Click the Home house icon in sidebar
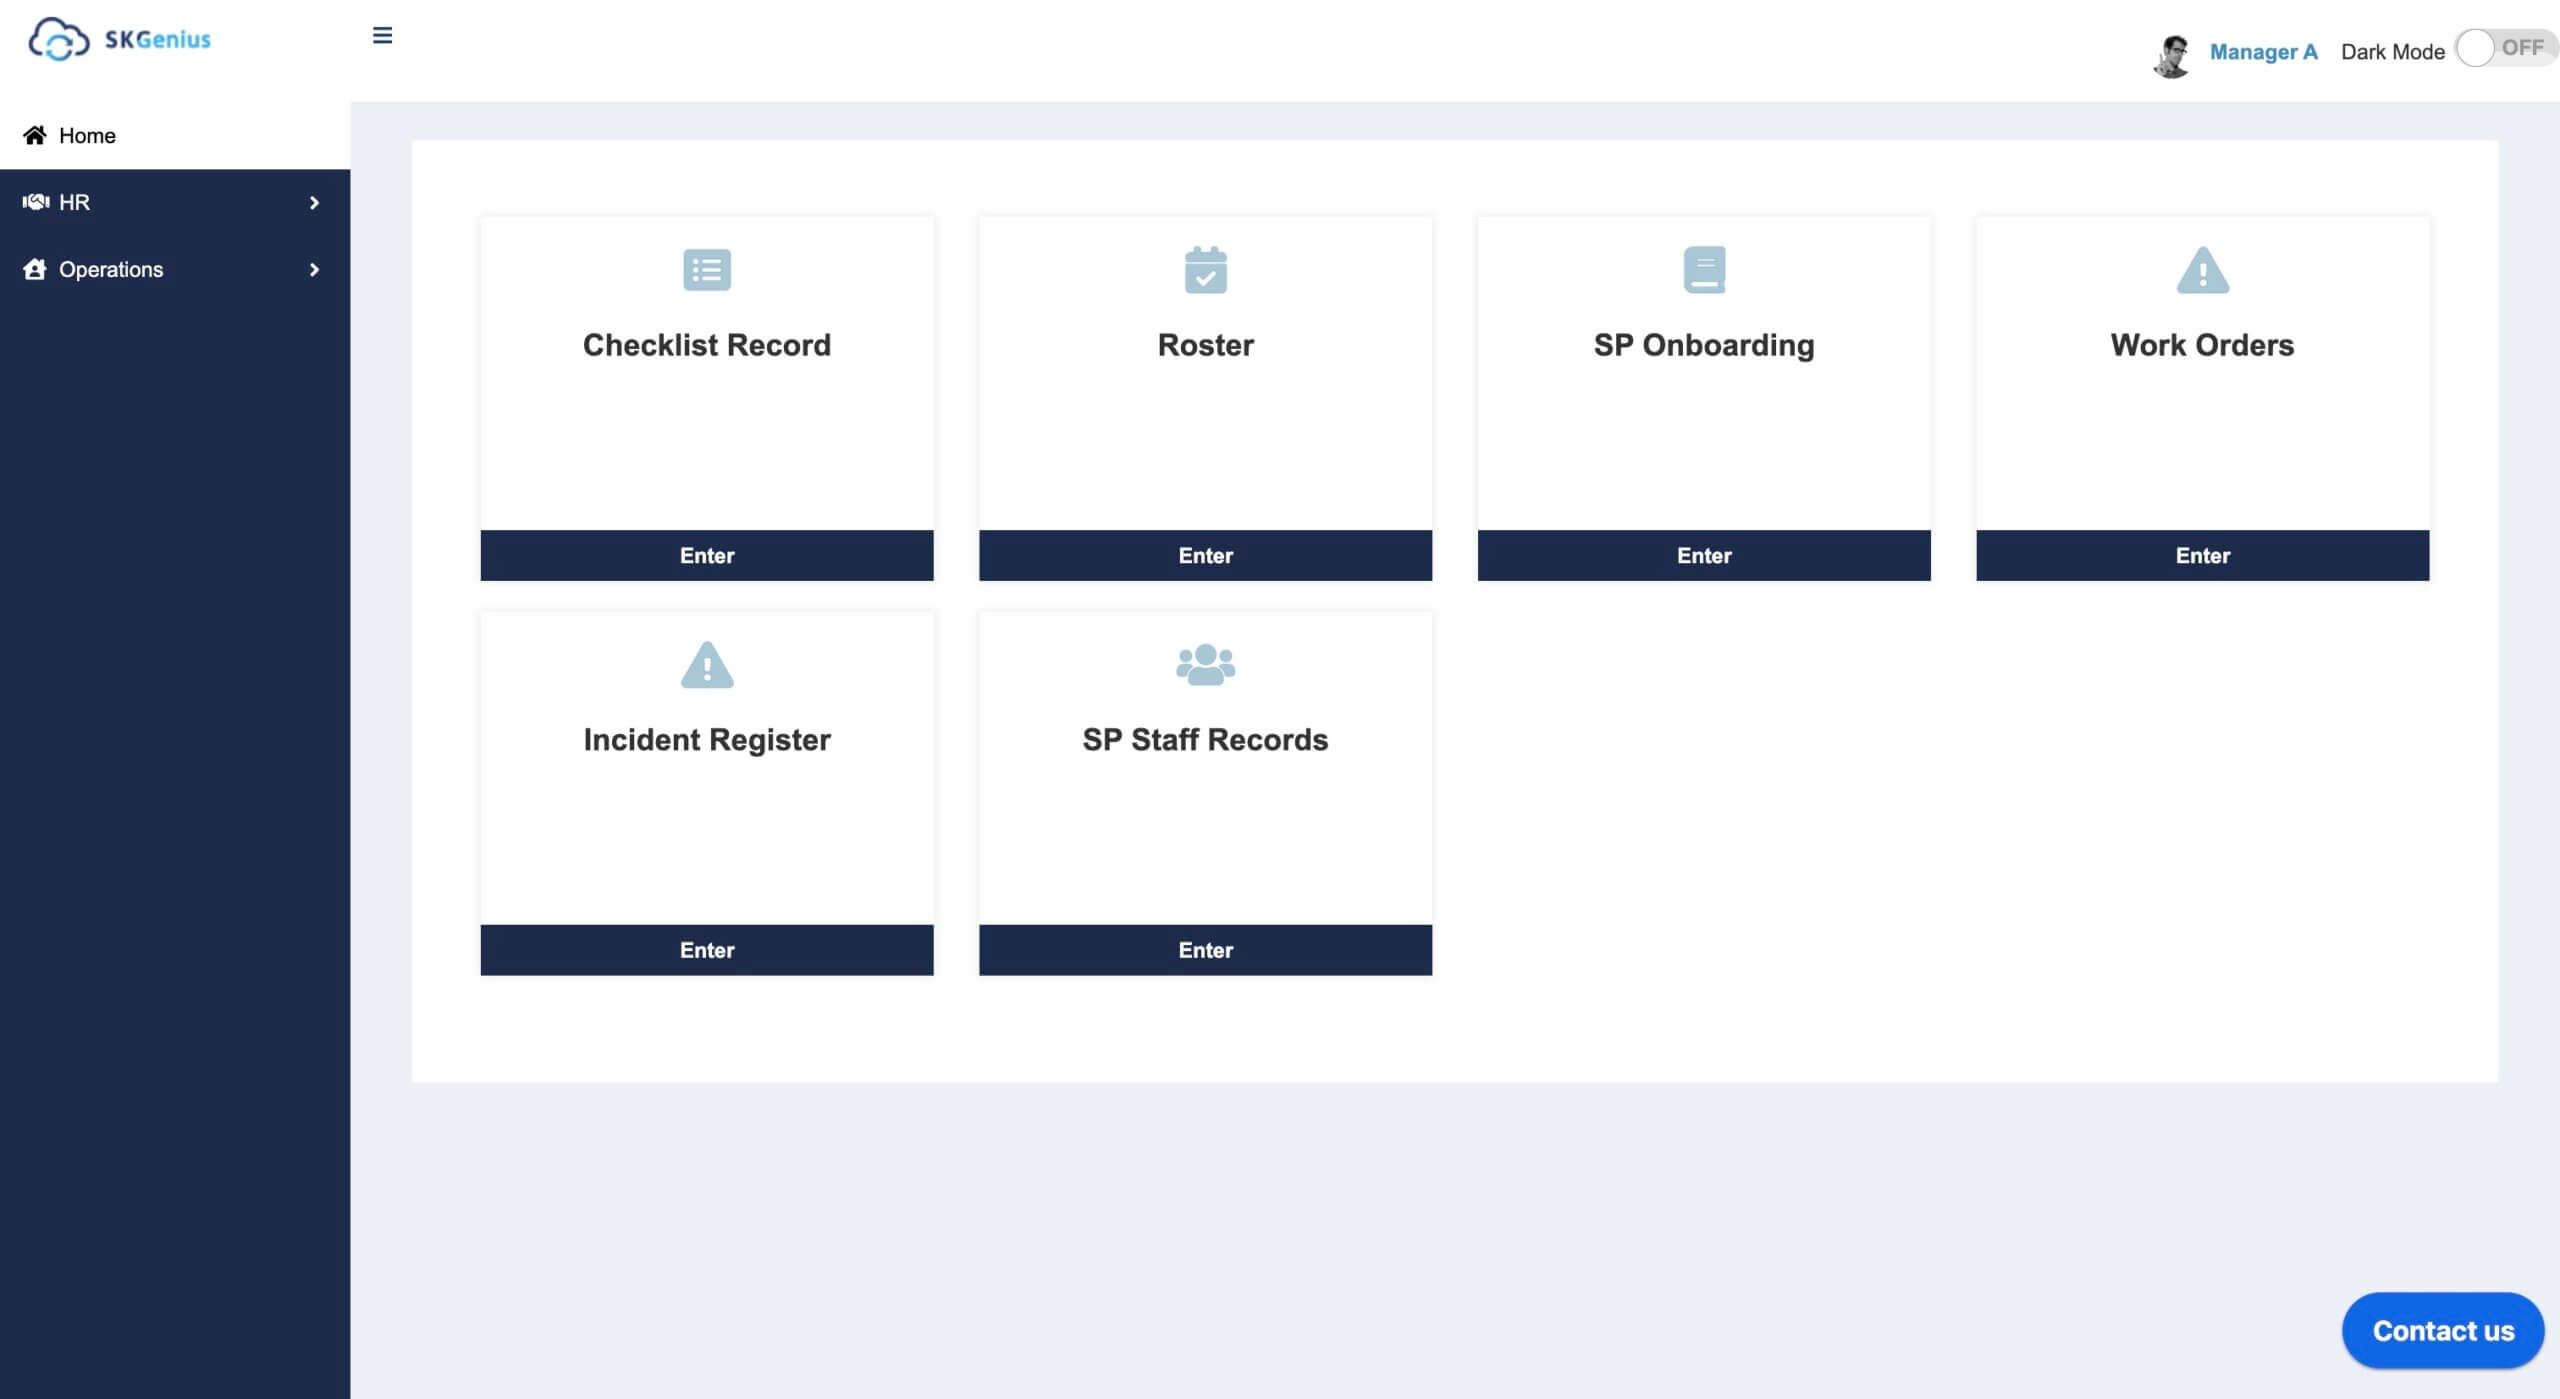Image resolution: width=2560 pixels, height=1399 pixels. [35, 135]
